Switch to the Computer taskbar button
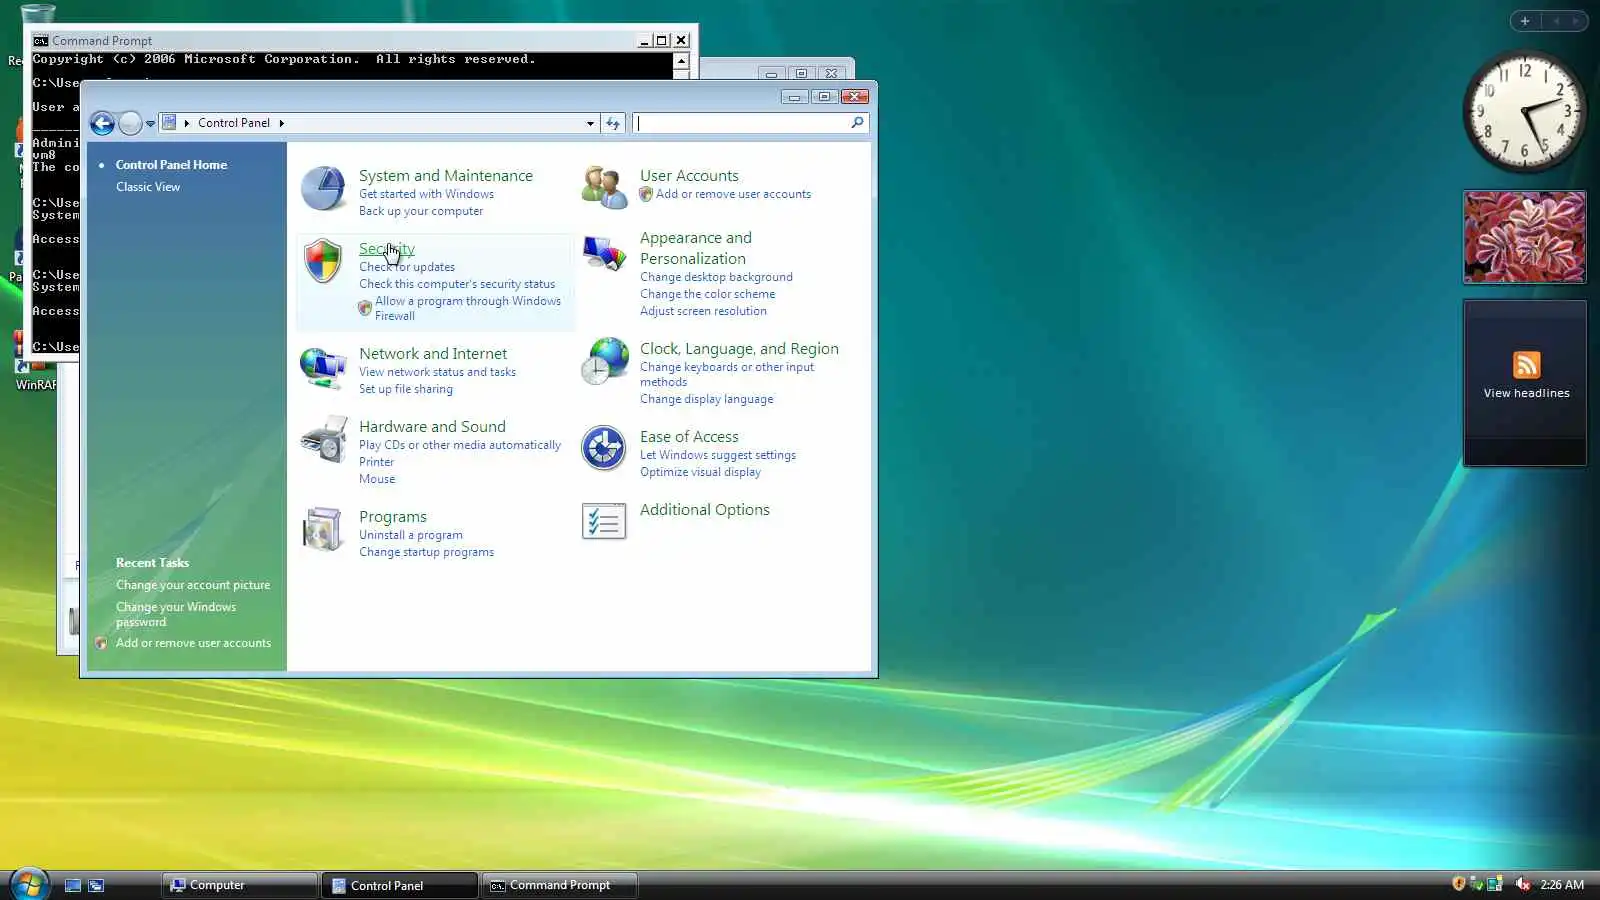 pos(240,885)
